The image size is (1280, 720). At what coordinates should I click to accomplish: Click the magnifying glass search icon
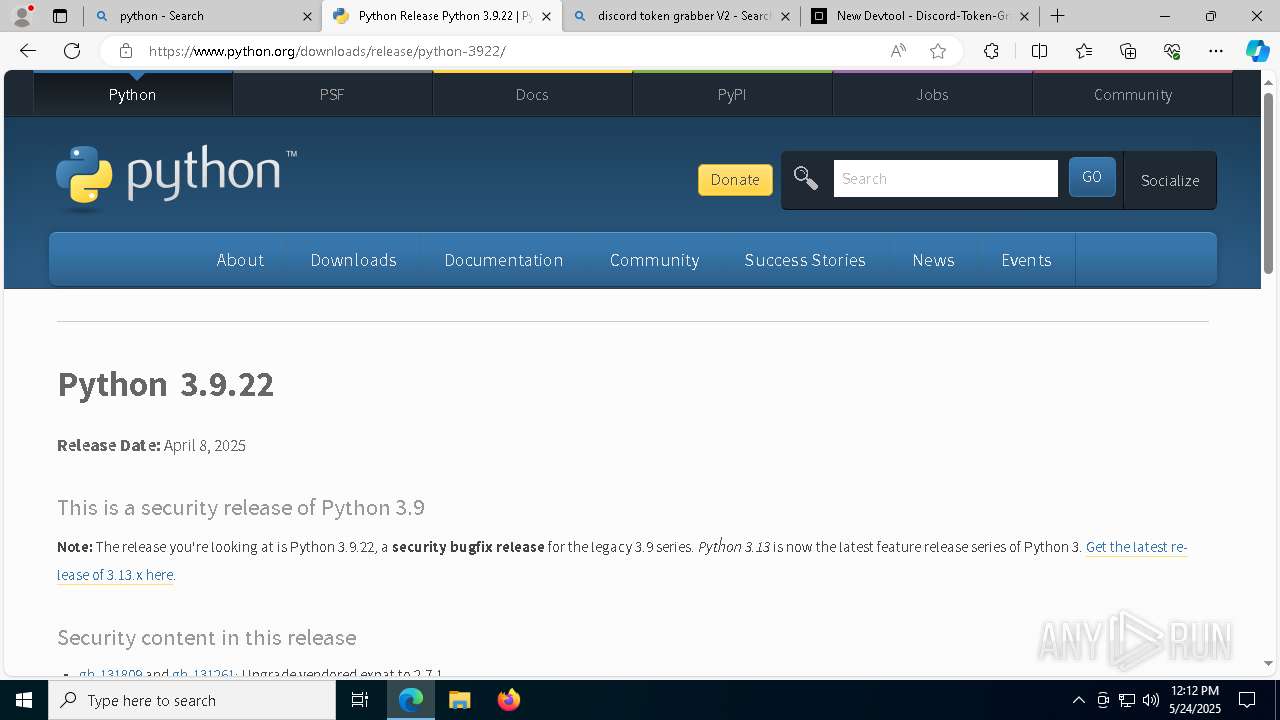(x=806, y=179)
